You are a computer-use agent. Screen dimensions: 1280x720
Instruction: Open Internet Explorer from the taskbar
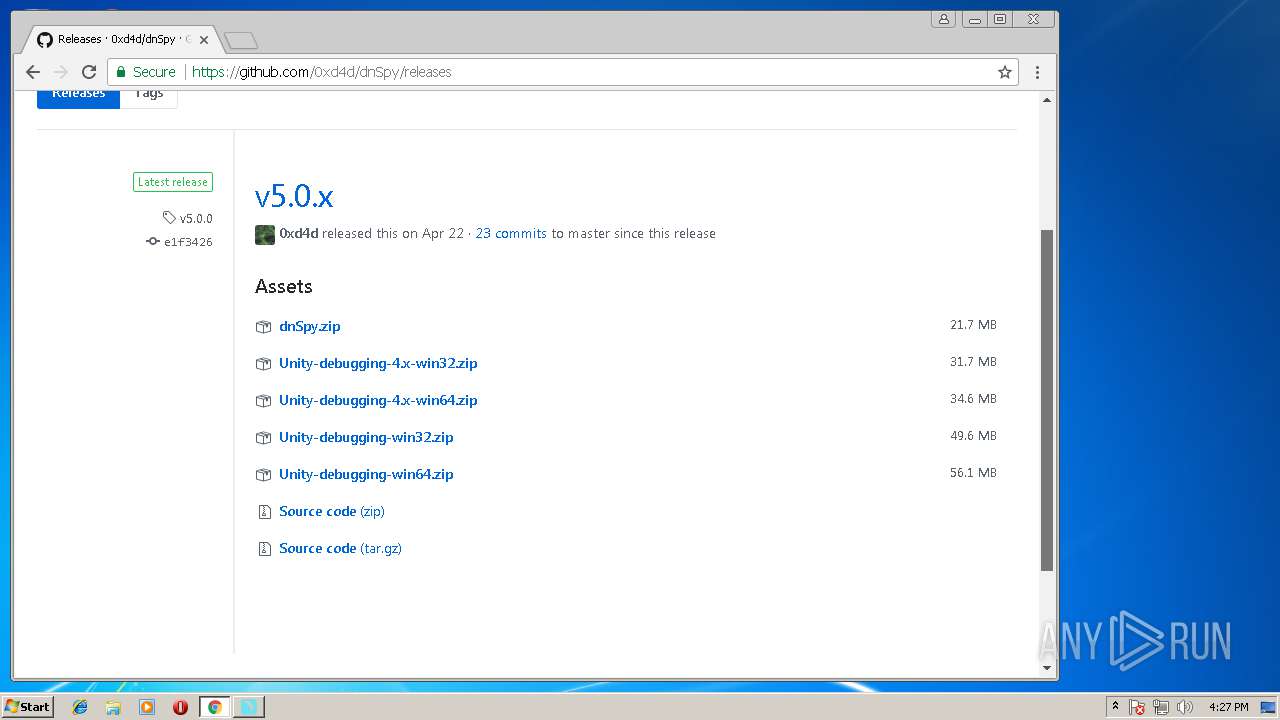(x=80, y=707)
